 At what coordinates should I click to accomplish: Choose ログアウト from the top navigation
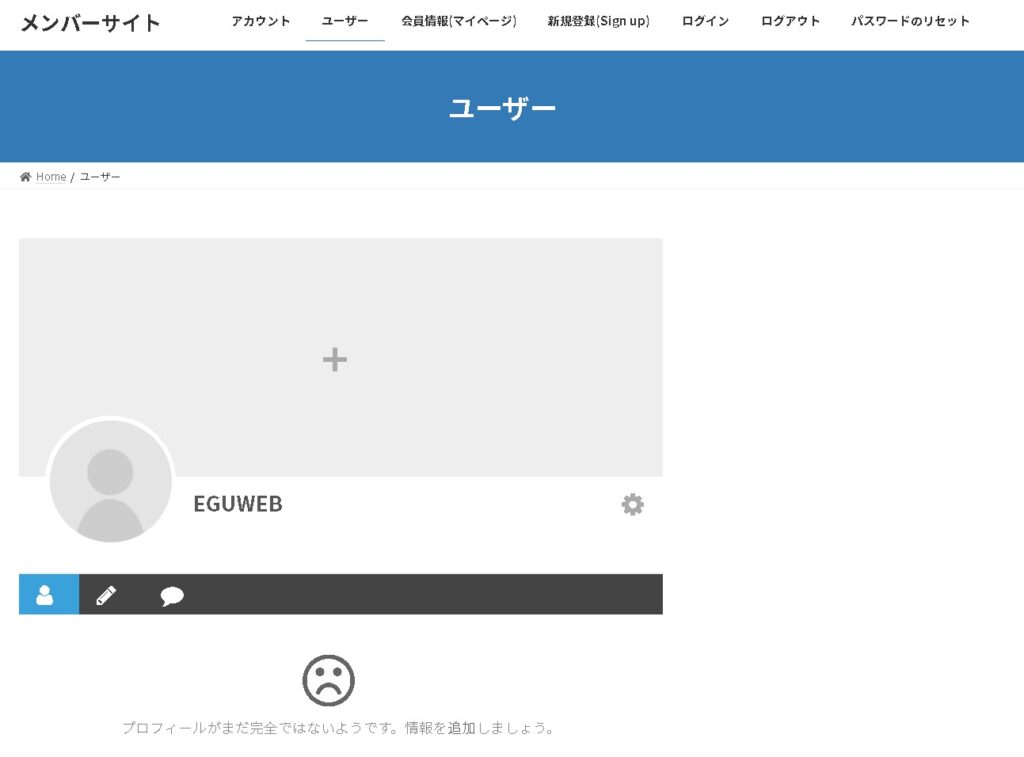(790, 21)
